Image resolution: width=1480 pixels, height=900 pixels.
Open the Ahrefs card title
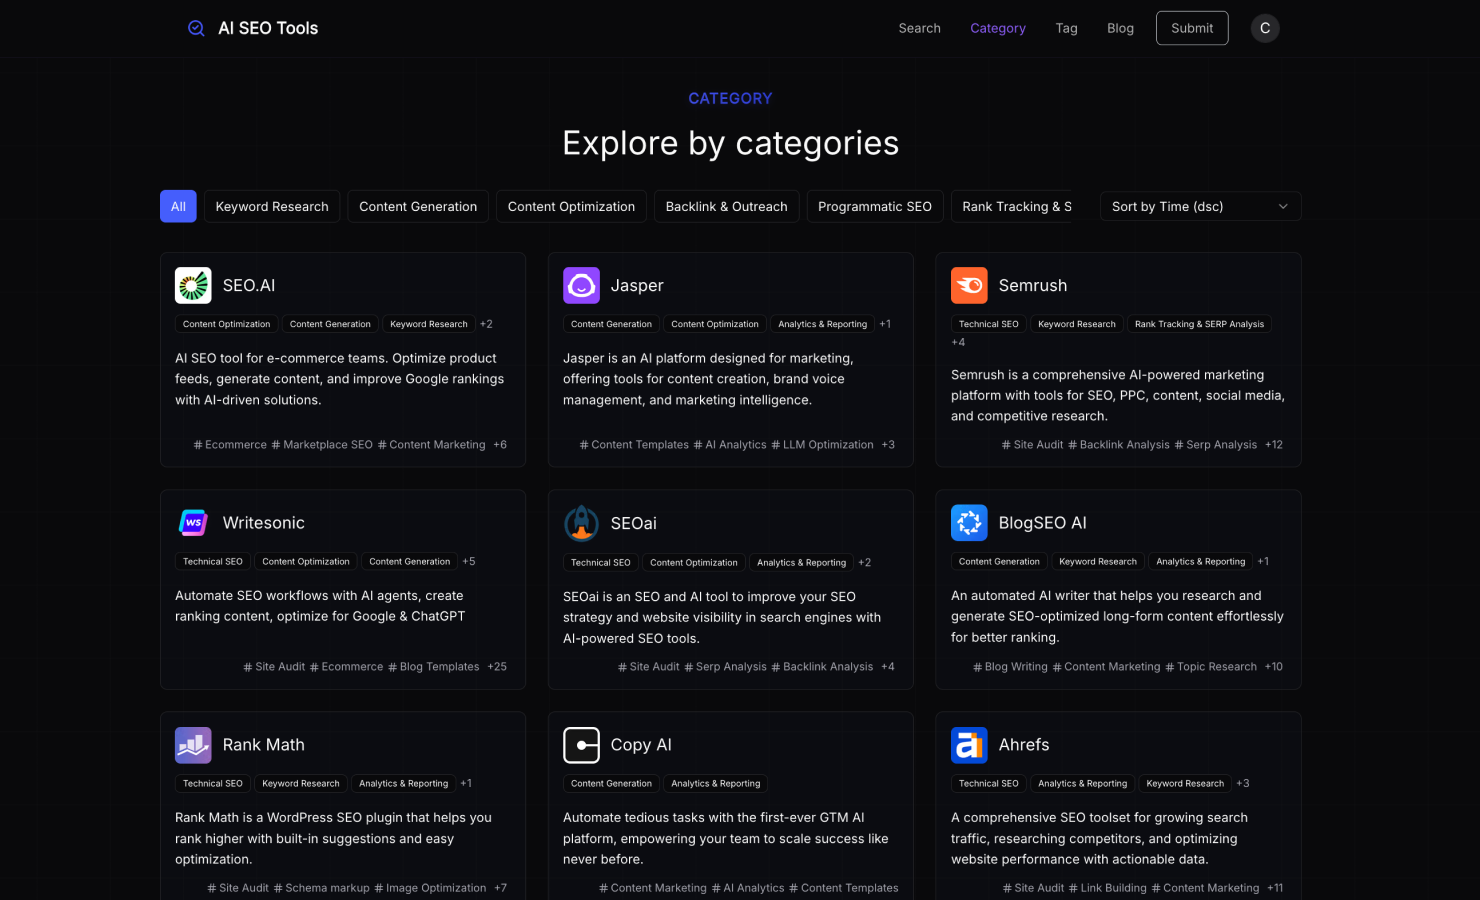point(1024,745)
